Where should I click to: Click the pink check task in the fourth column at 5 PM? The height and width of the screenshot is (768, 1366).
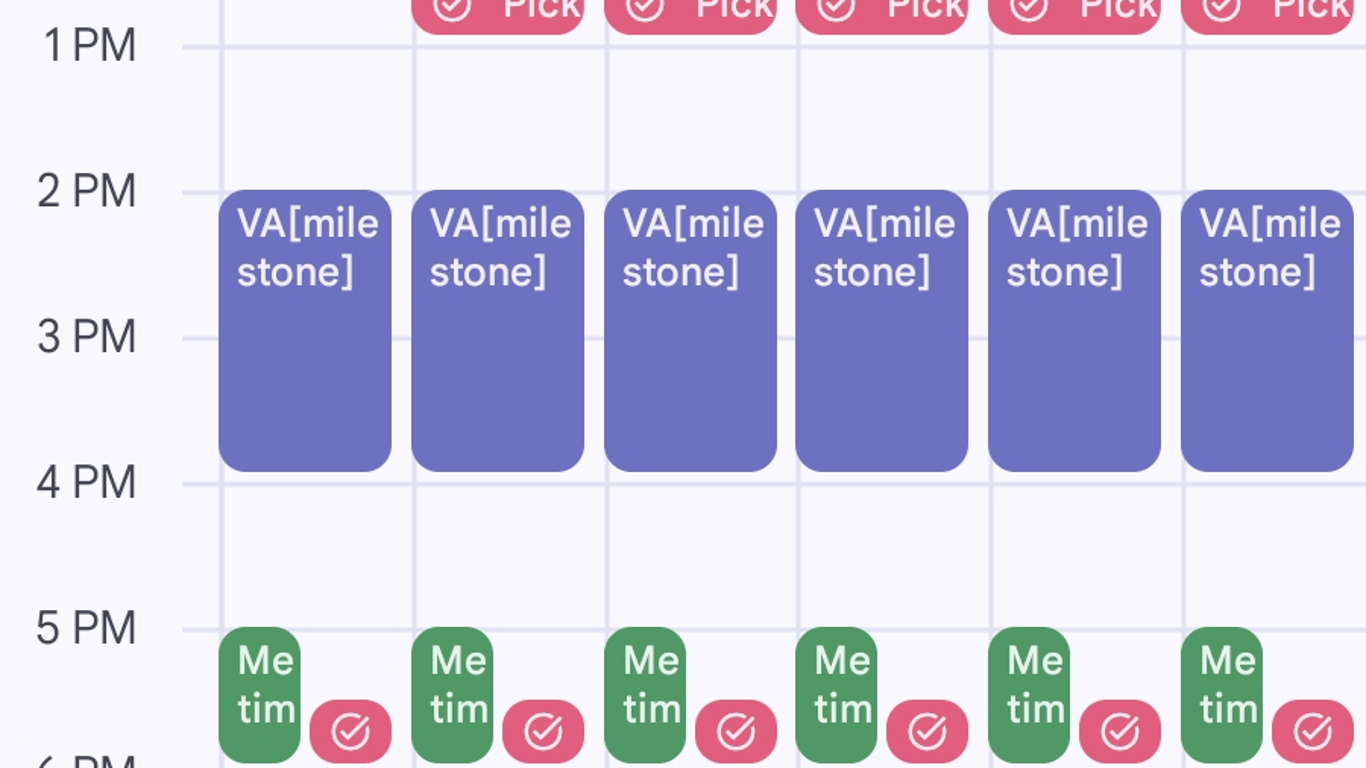[927, 732]
